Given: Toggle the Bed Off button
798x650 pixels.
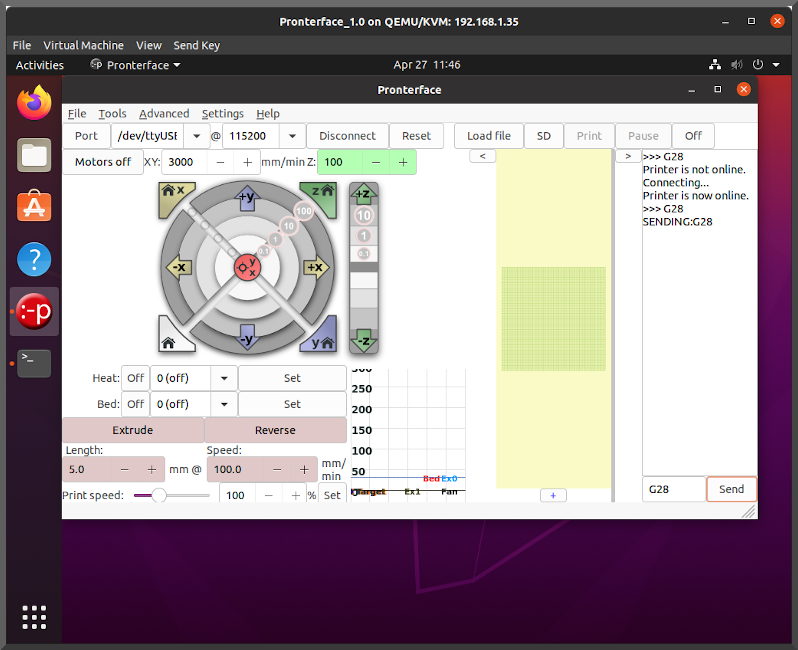Looking at the screenshot, I should (135, 404).
